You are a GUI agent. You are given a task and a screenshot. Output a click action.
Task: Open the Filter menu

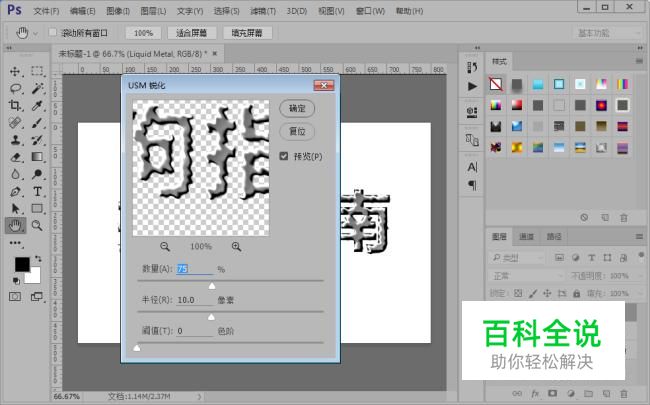click(x=263, y=11)
